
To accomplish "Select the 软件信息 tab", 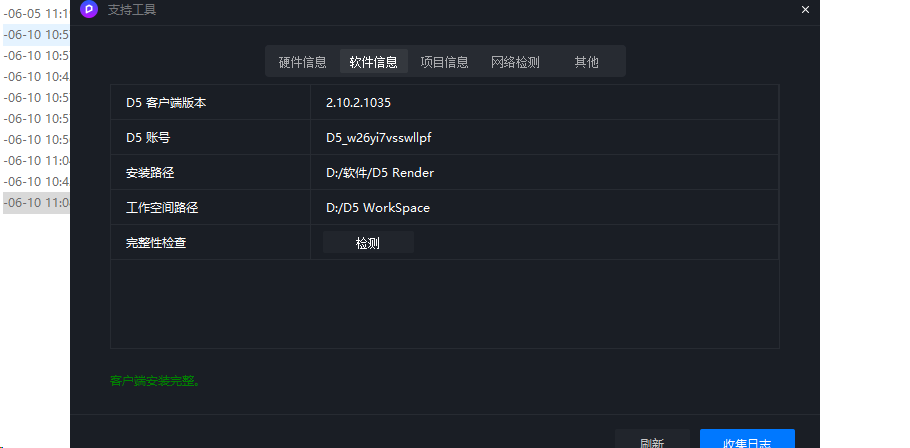I will click(x=373, y=62).
